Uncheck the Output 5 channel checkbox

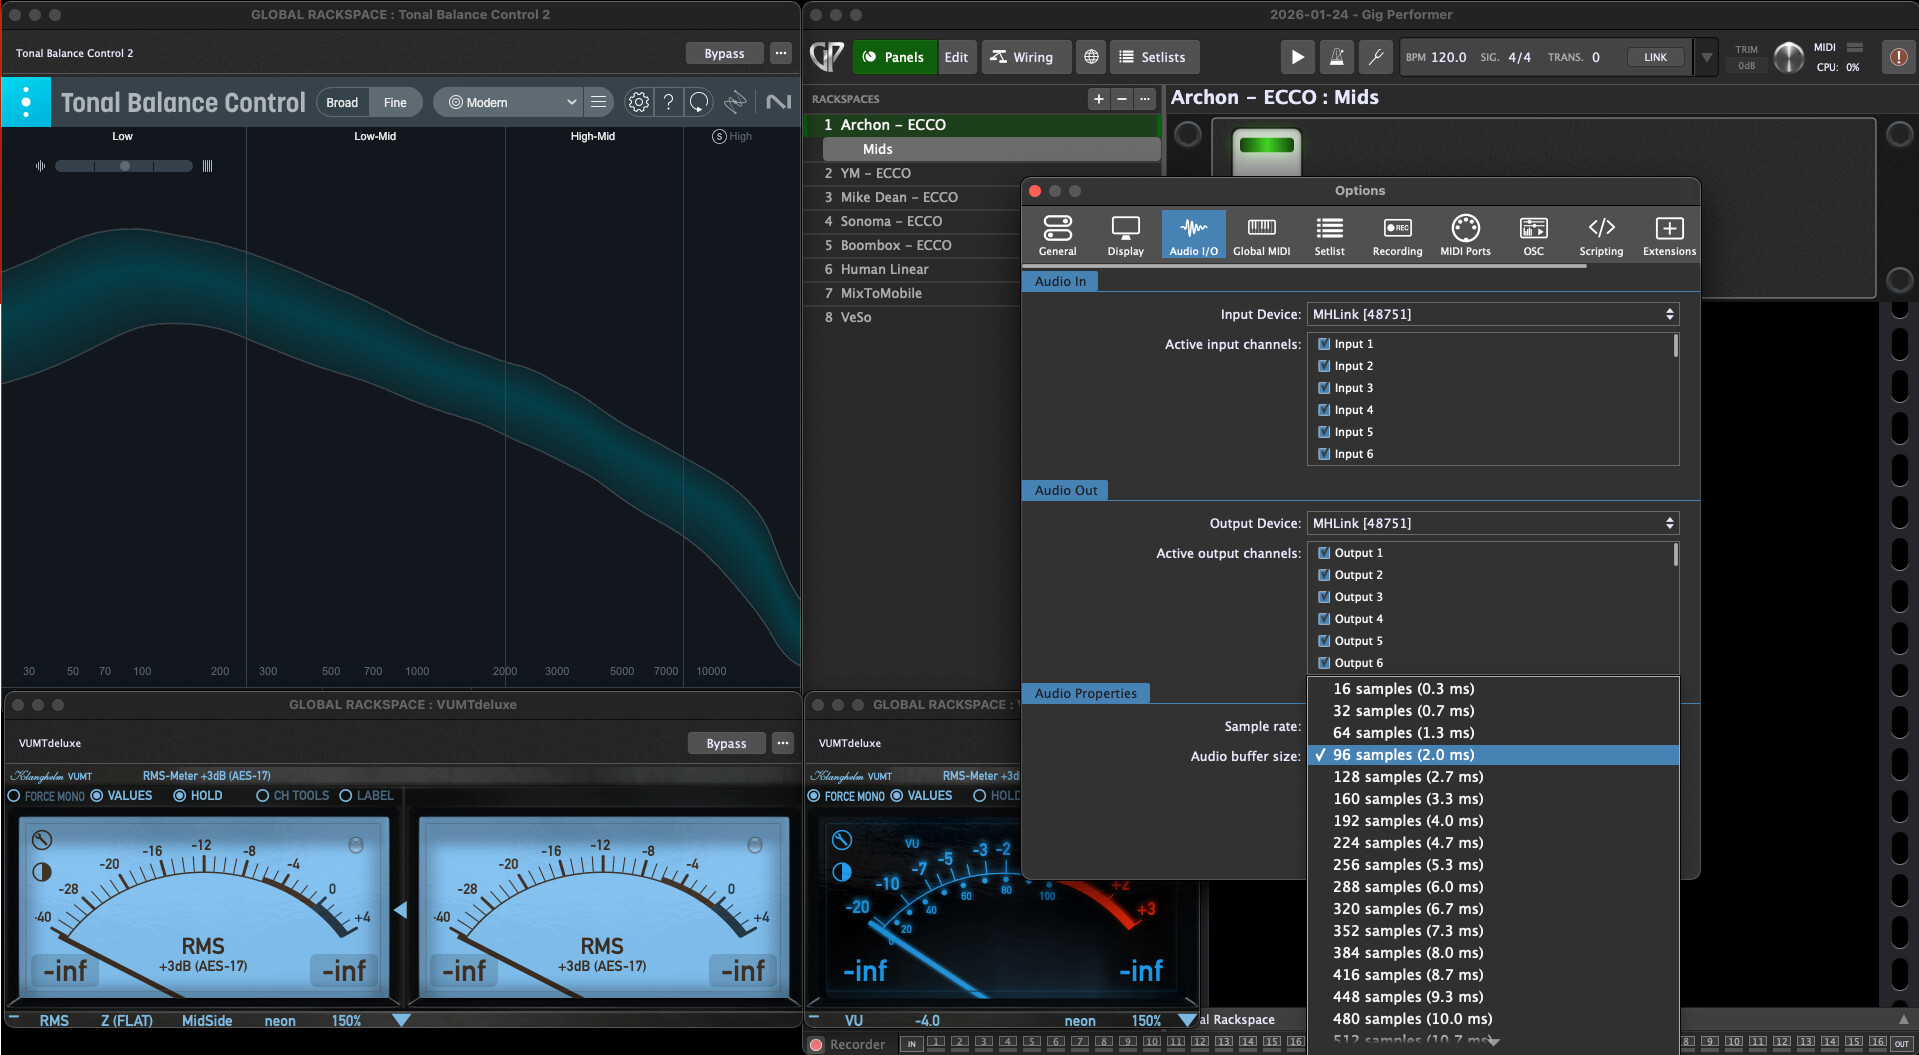click(1324, 641)
